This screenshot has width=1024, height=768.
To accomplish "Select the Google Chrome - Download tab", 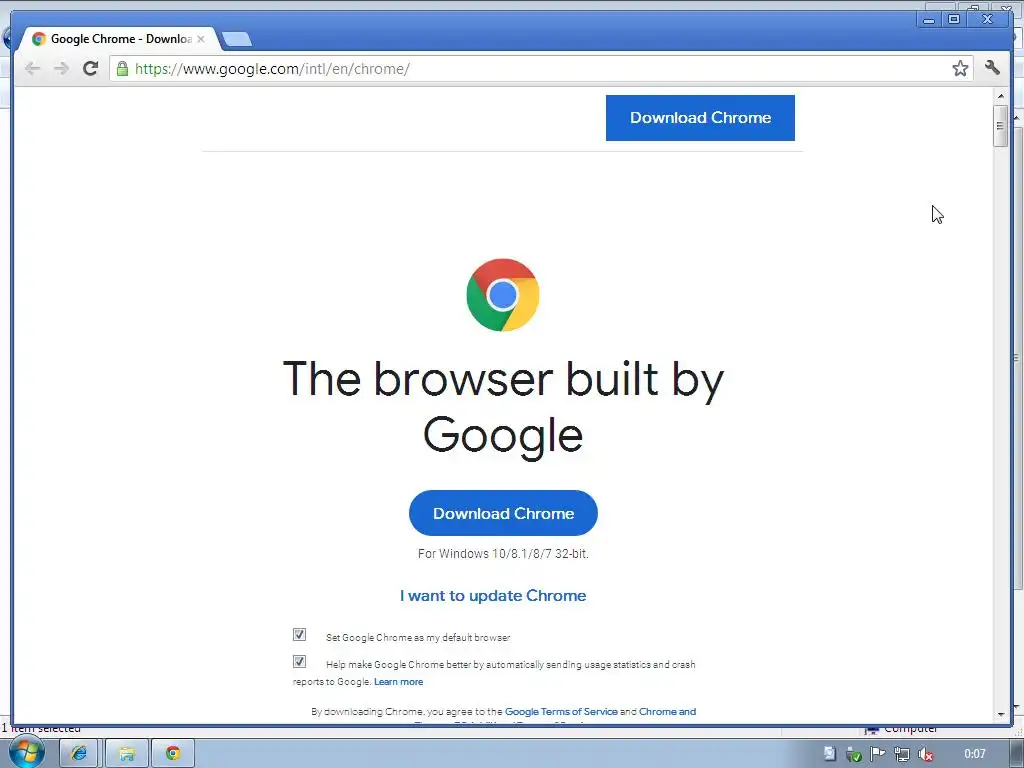I will point(118,39).
